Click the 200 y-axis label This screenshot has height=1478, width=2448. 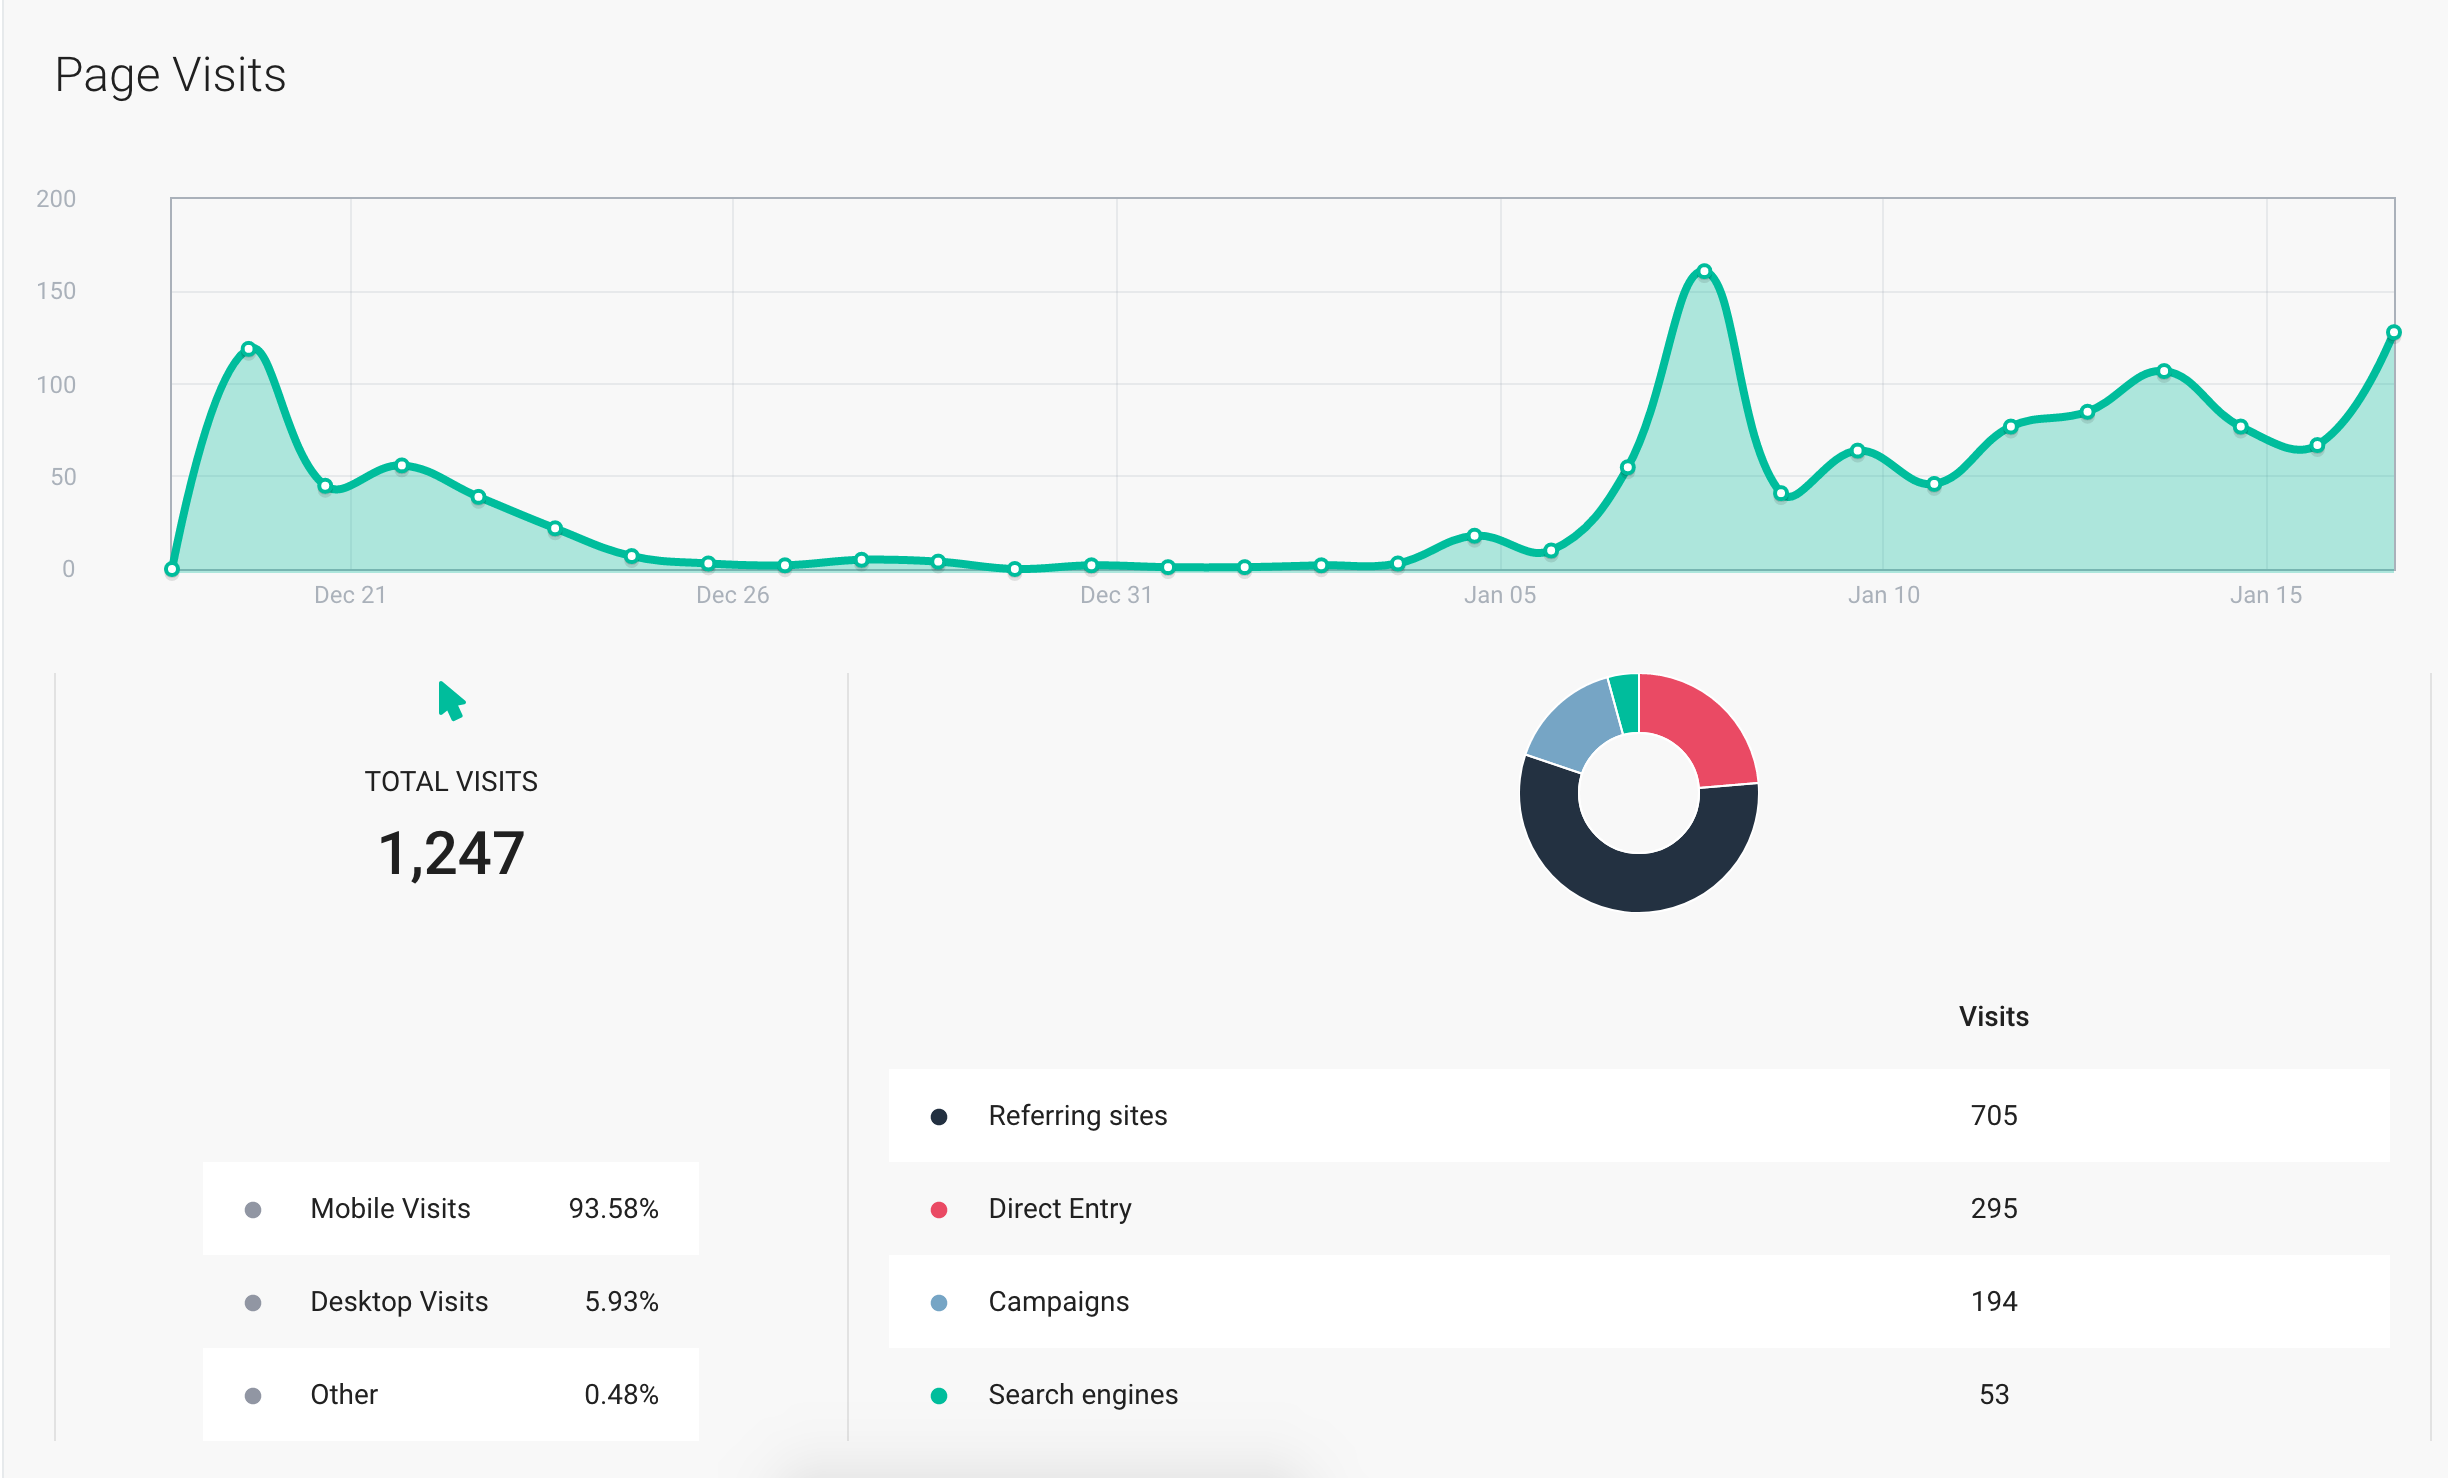point(56,199)
